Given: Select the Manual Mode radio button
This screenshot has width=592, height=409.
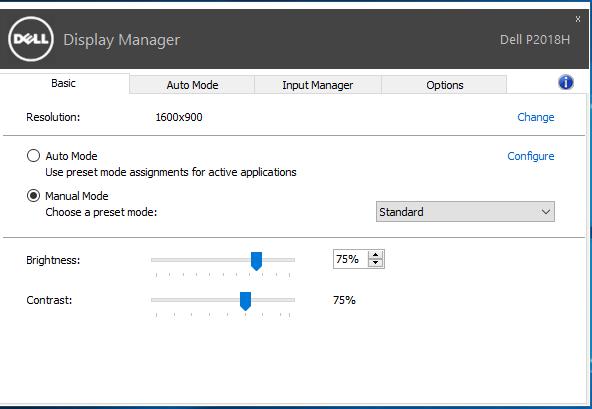Looking at the screenshot, I should click(33, 196).
